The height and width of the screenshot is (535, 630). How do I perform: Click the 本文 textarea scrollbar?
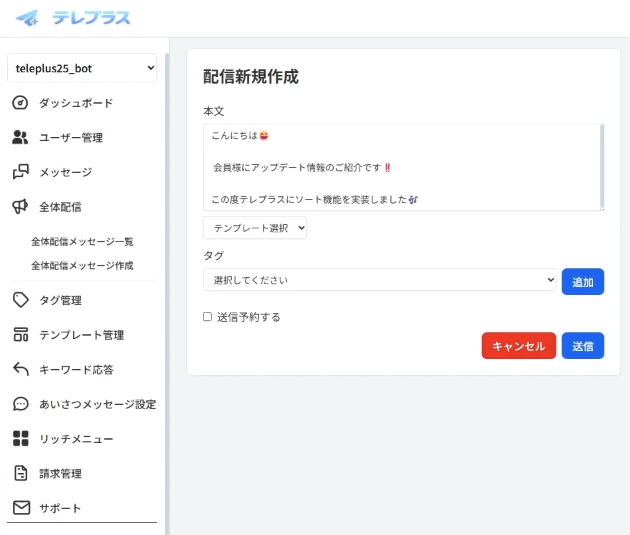pyautogui.click(x=602, y=166)
